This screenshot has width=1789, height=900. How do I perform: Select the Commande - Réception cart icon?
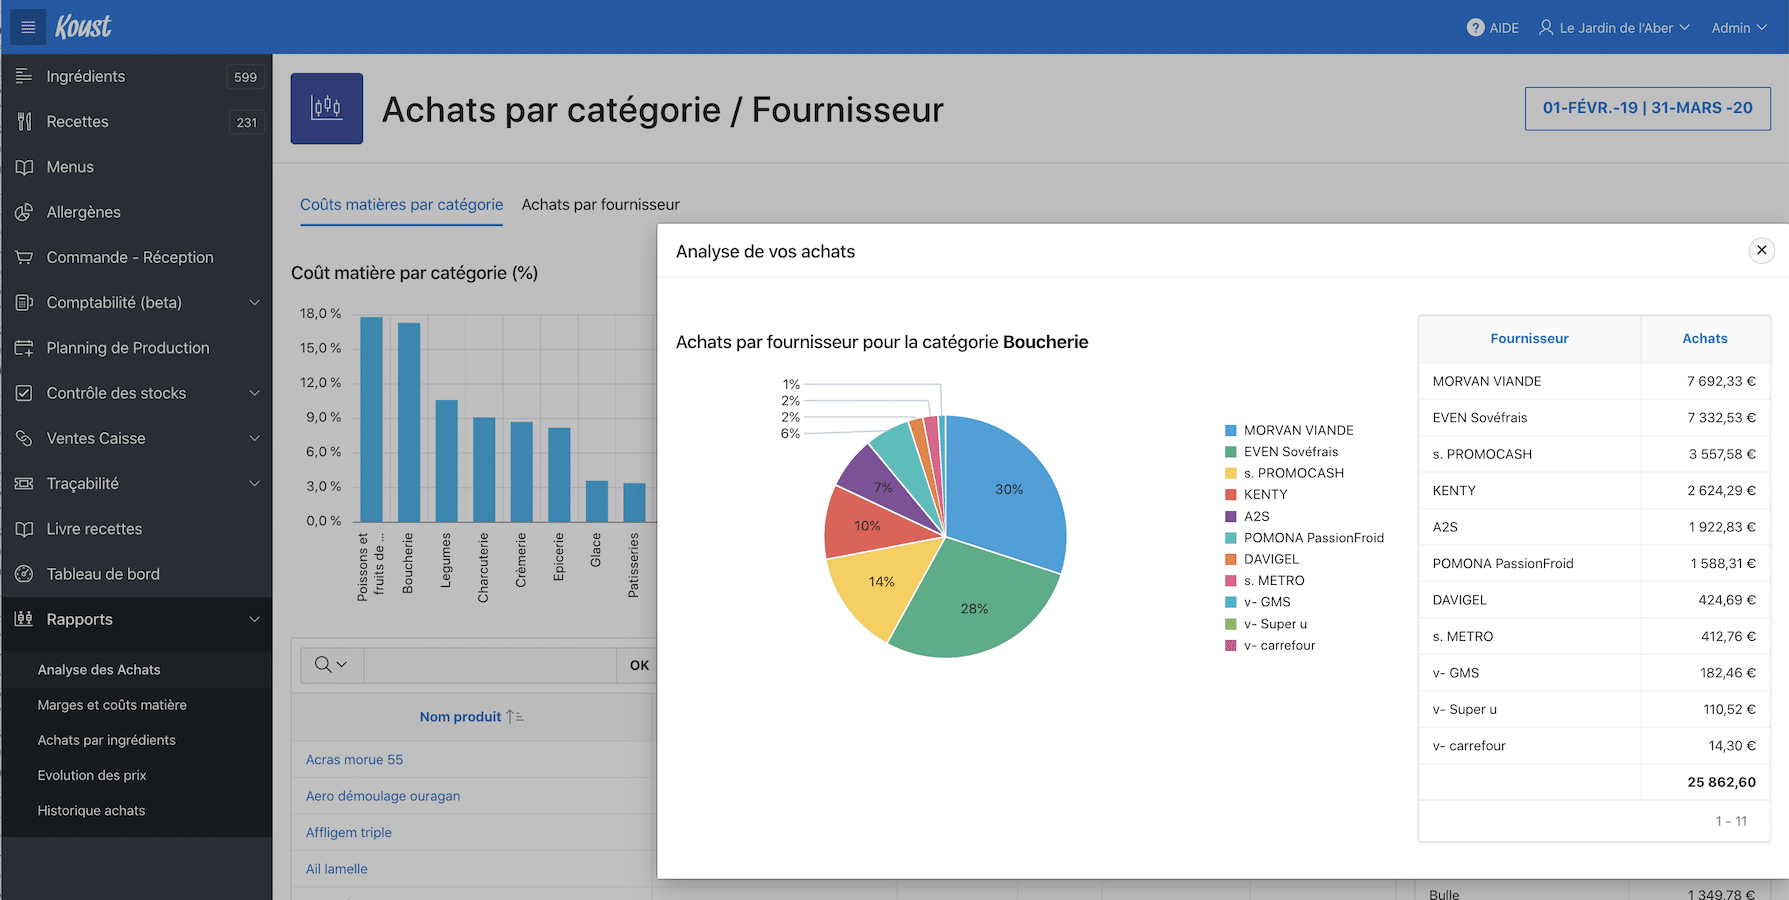(22, 257)
